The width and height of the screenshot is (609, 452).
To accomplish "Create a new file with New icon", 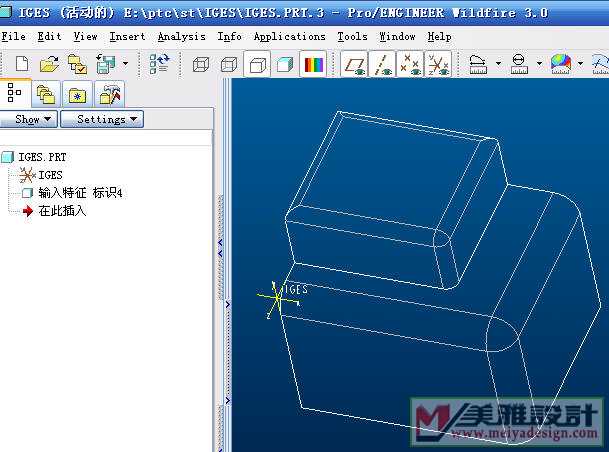I will click(x=22, y=64).
